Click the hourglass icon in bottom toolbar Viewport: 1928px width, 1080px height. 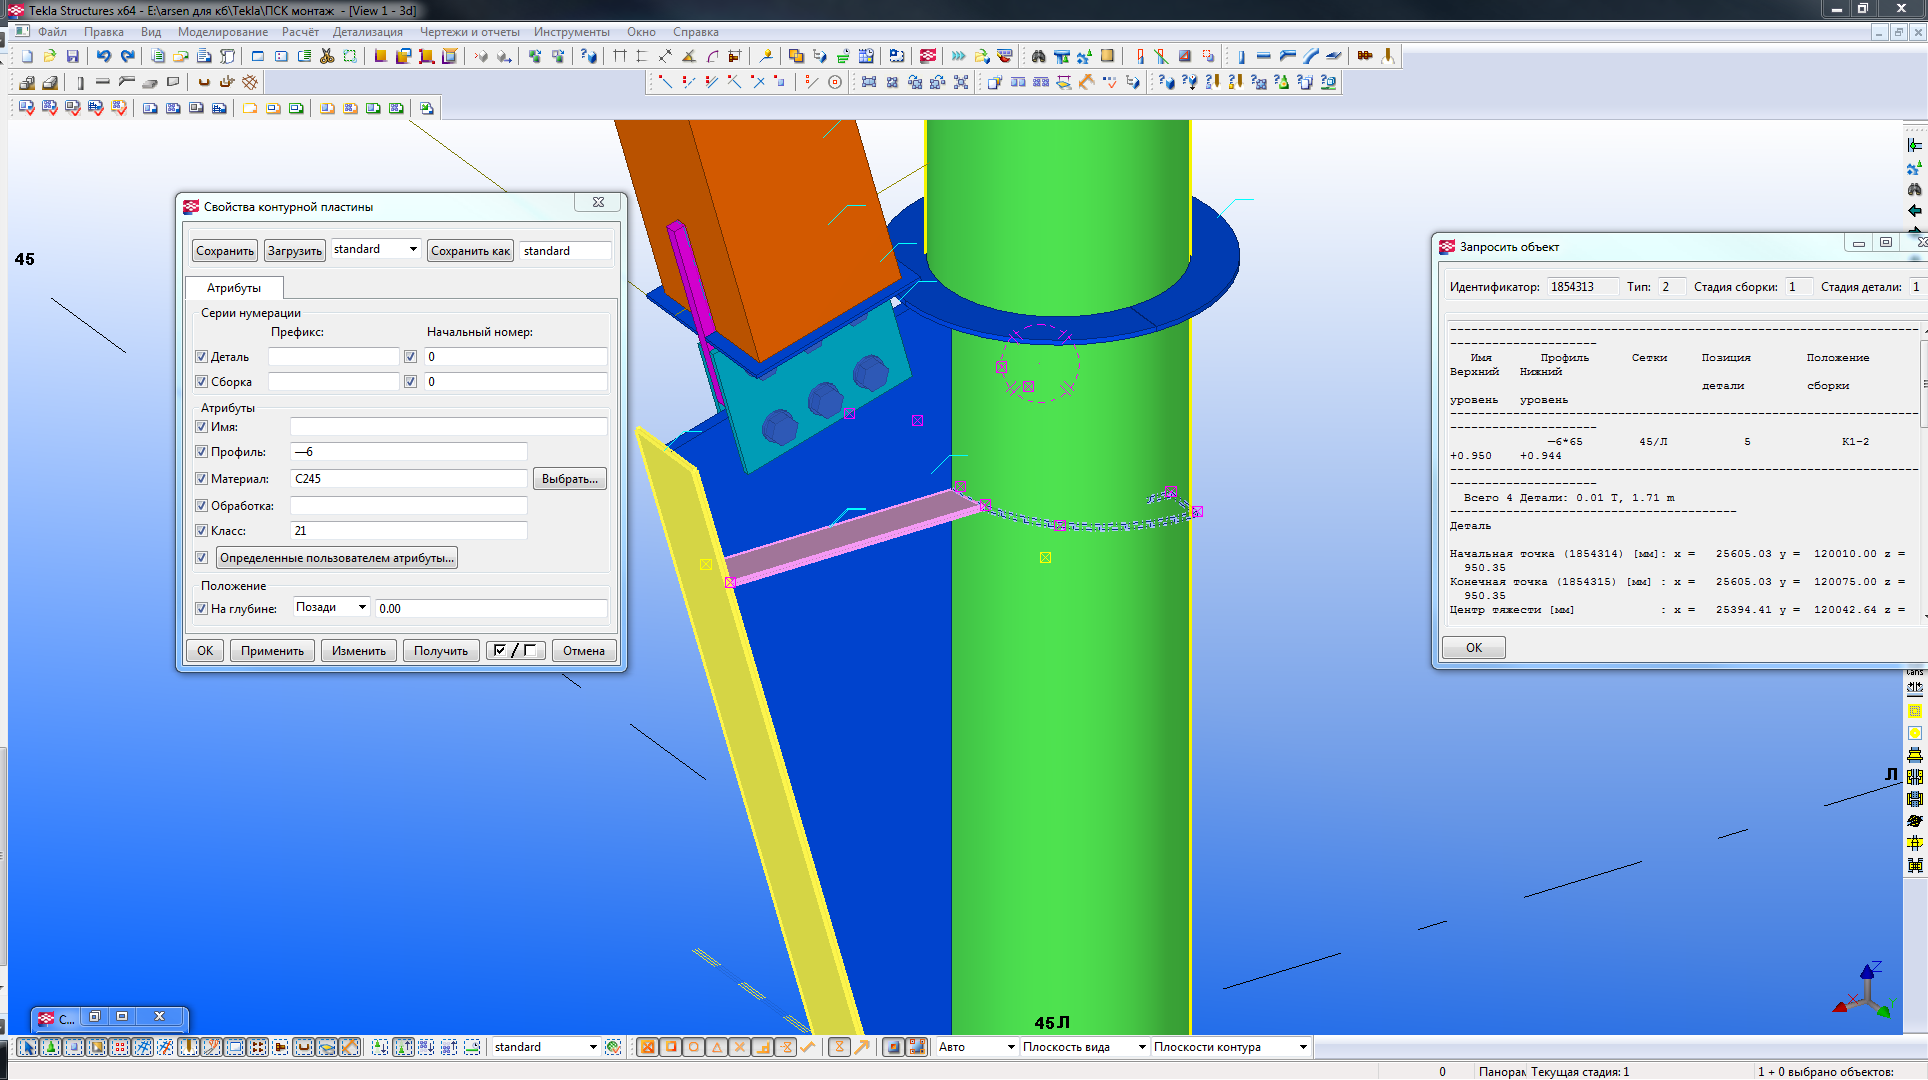pos(839,1047)
